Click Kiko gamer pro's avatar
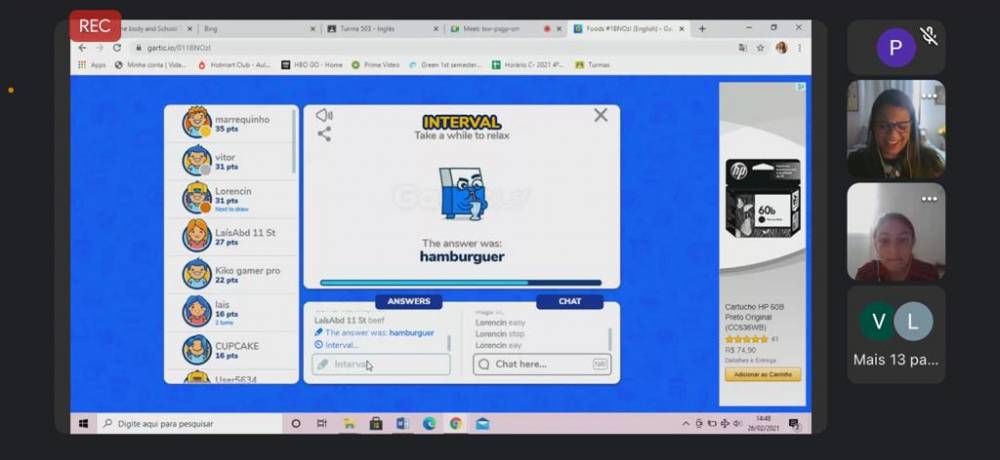This screenshot has width=1000, height=460. pyautogui.click(x=197, y=274)
